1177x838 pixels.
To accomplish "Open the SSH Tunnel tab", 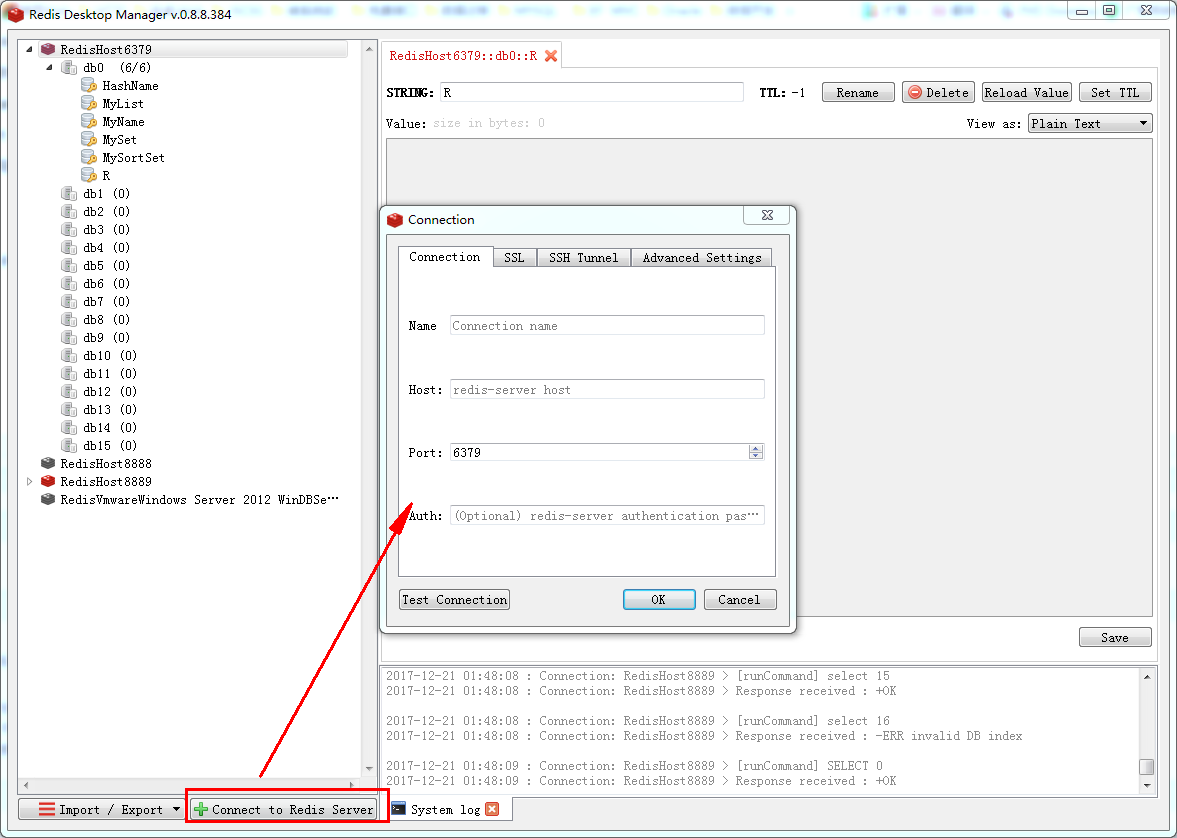I will pos(583,258).
